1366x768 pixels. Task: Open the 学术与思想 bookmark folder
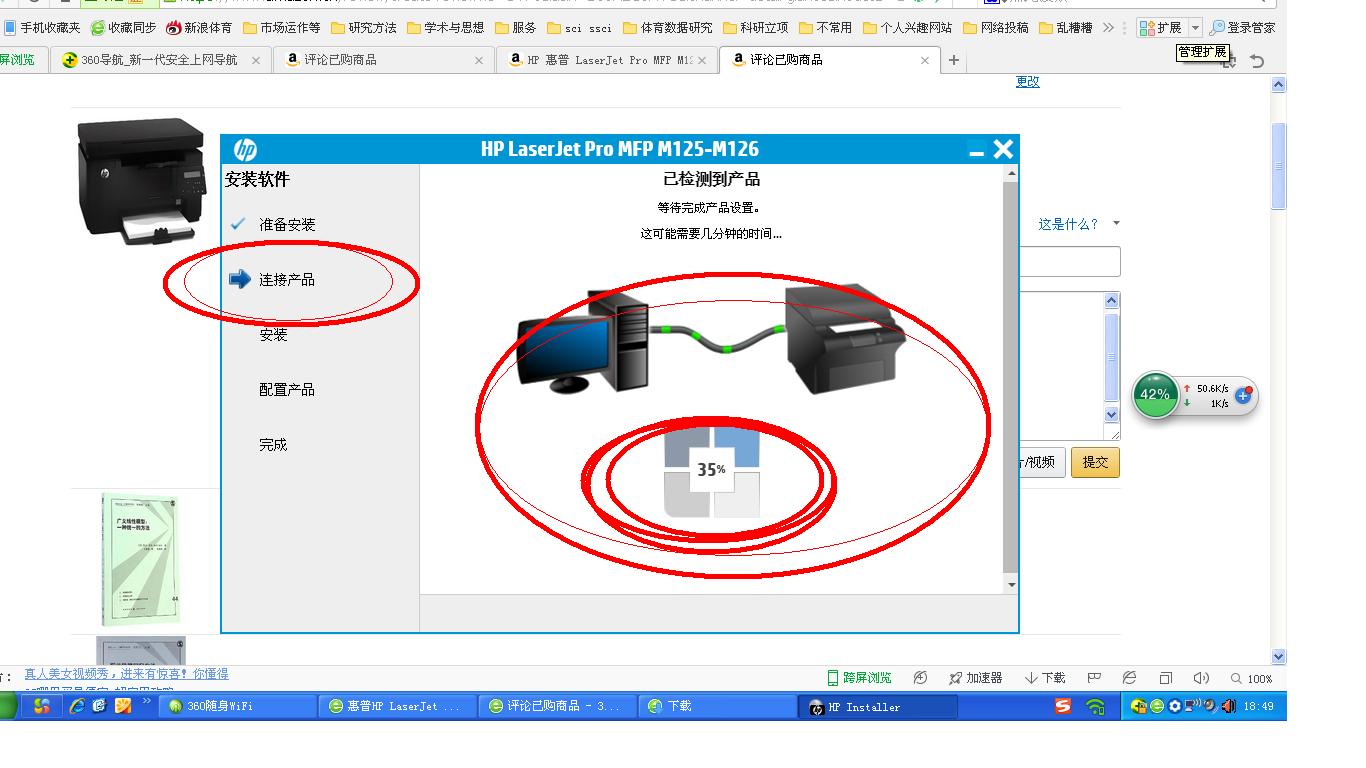pyautogui.click(x=446, y=28)
